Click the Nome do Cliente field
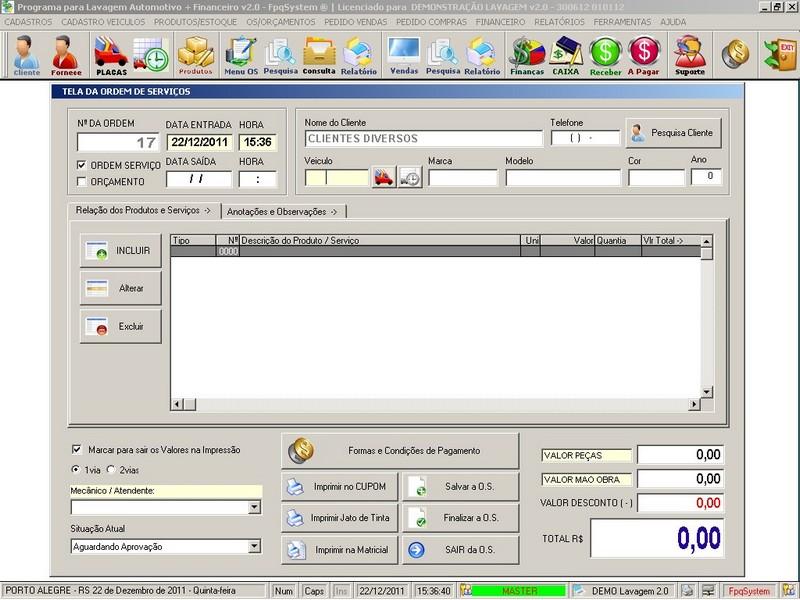Screen dimensions: 800x600 [x=424, y=138]
